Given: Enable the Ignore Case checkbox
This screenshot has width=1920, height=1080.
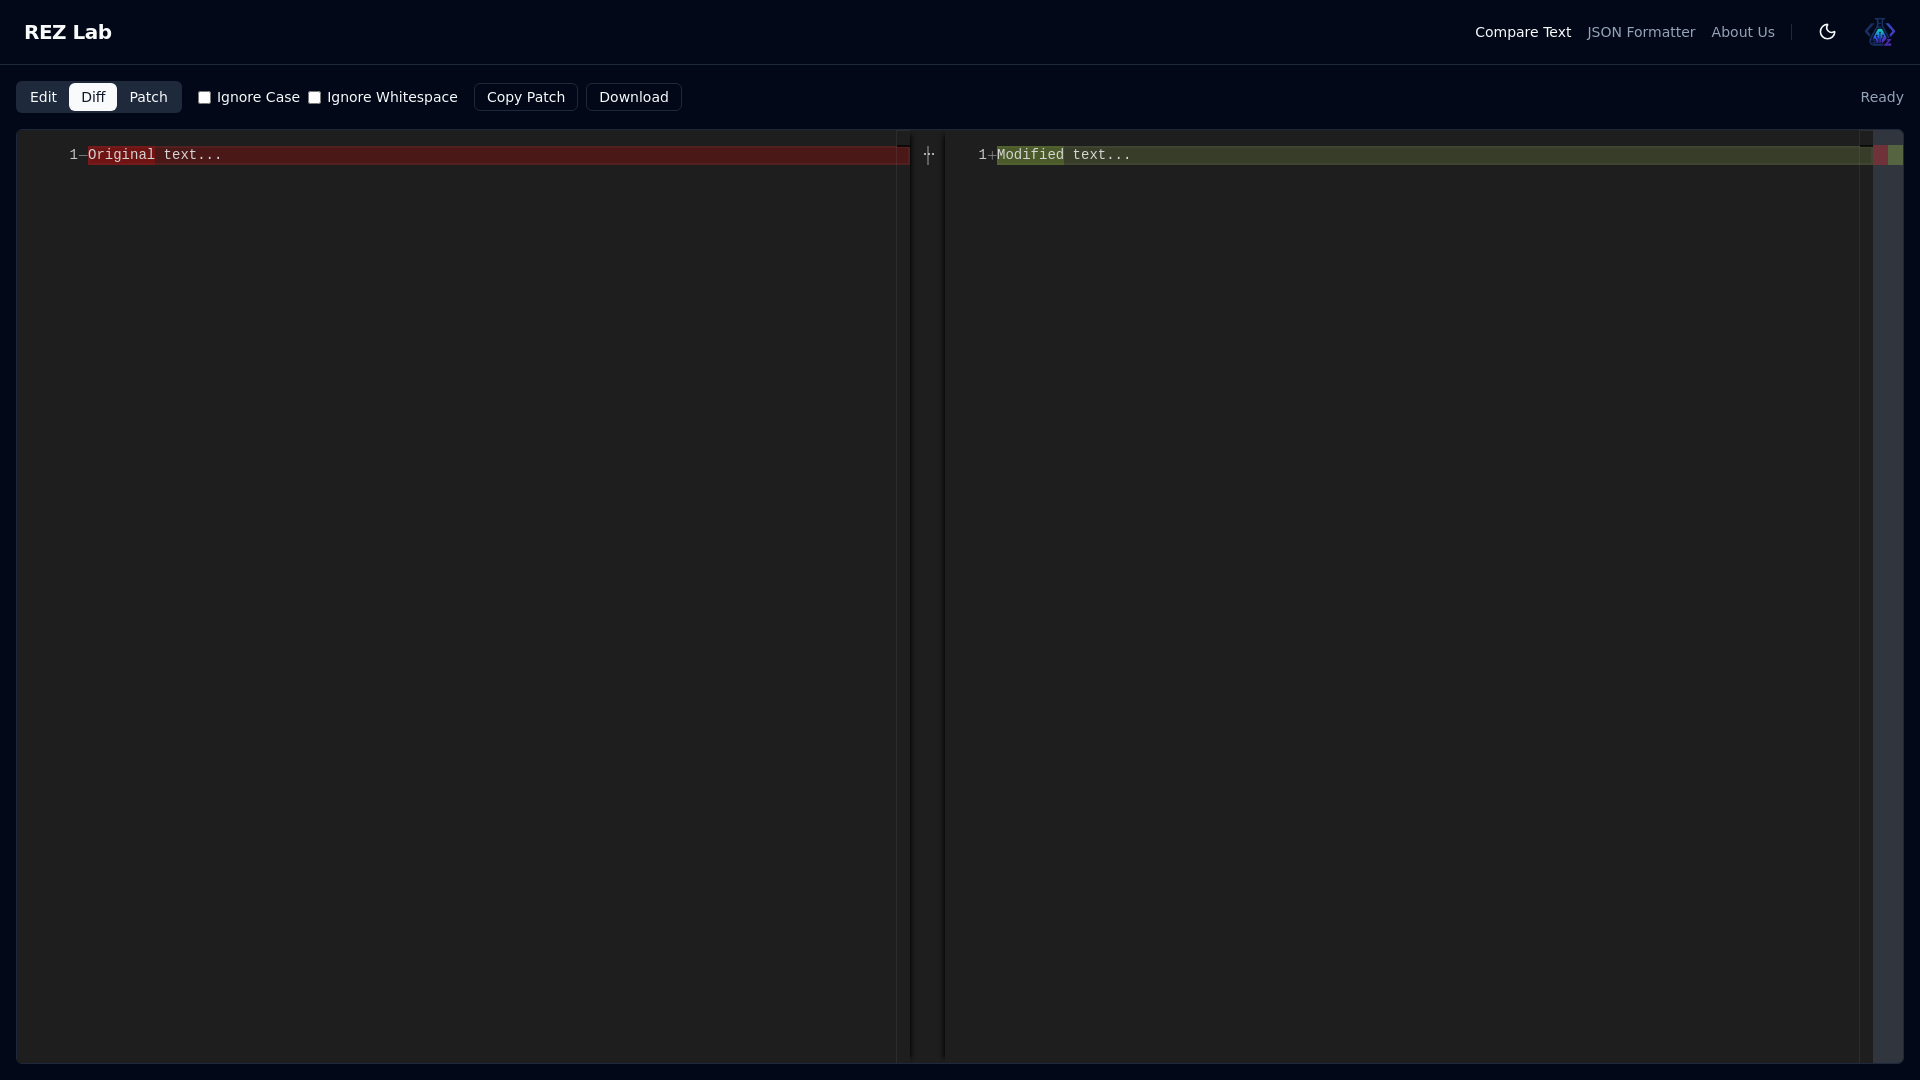Looking at the screenshot, I should point(204,98).
